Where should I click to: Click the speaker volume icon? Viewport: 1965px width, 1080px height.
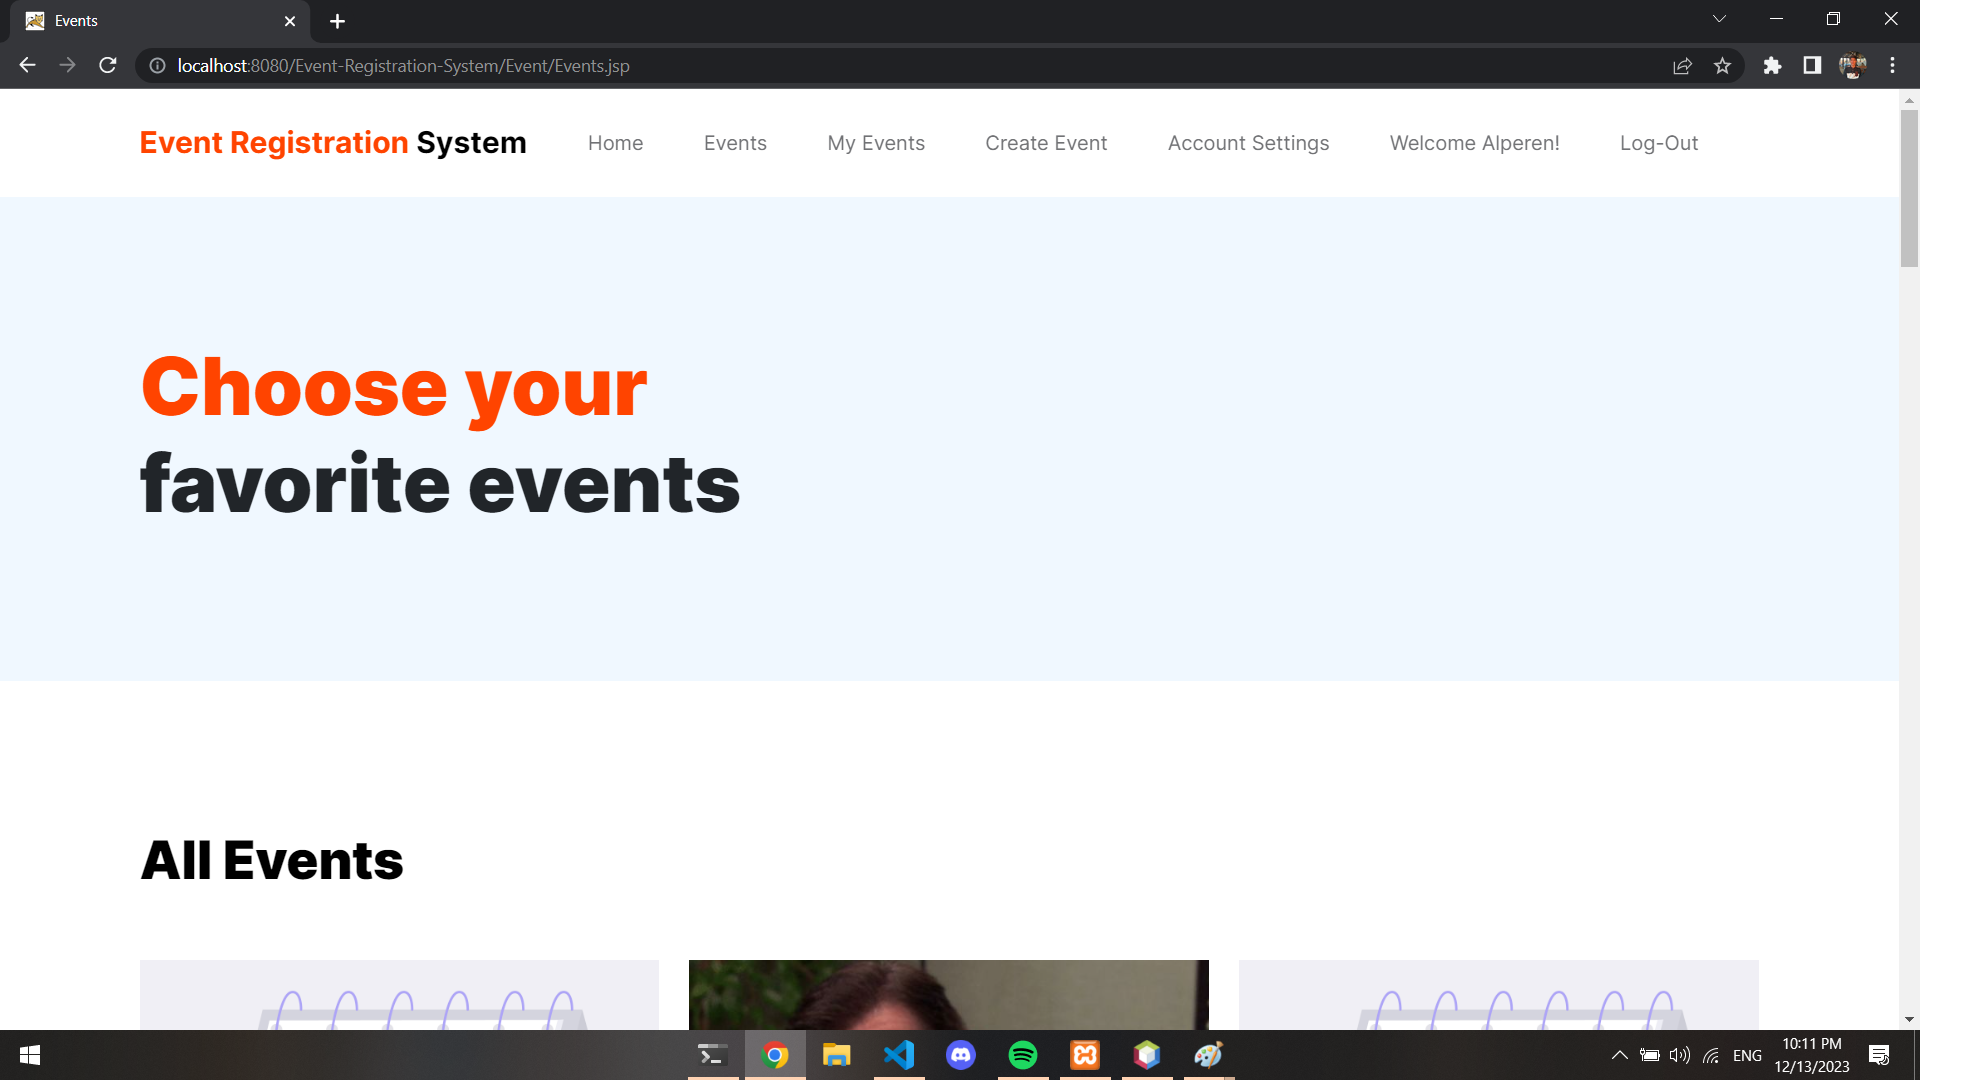point(1679,1055)
